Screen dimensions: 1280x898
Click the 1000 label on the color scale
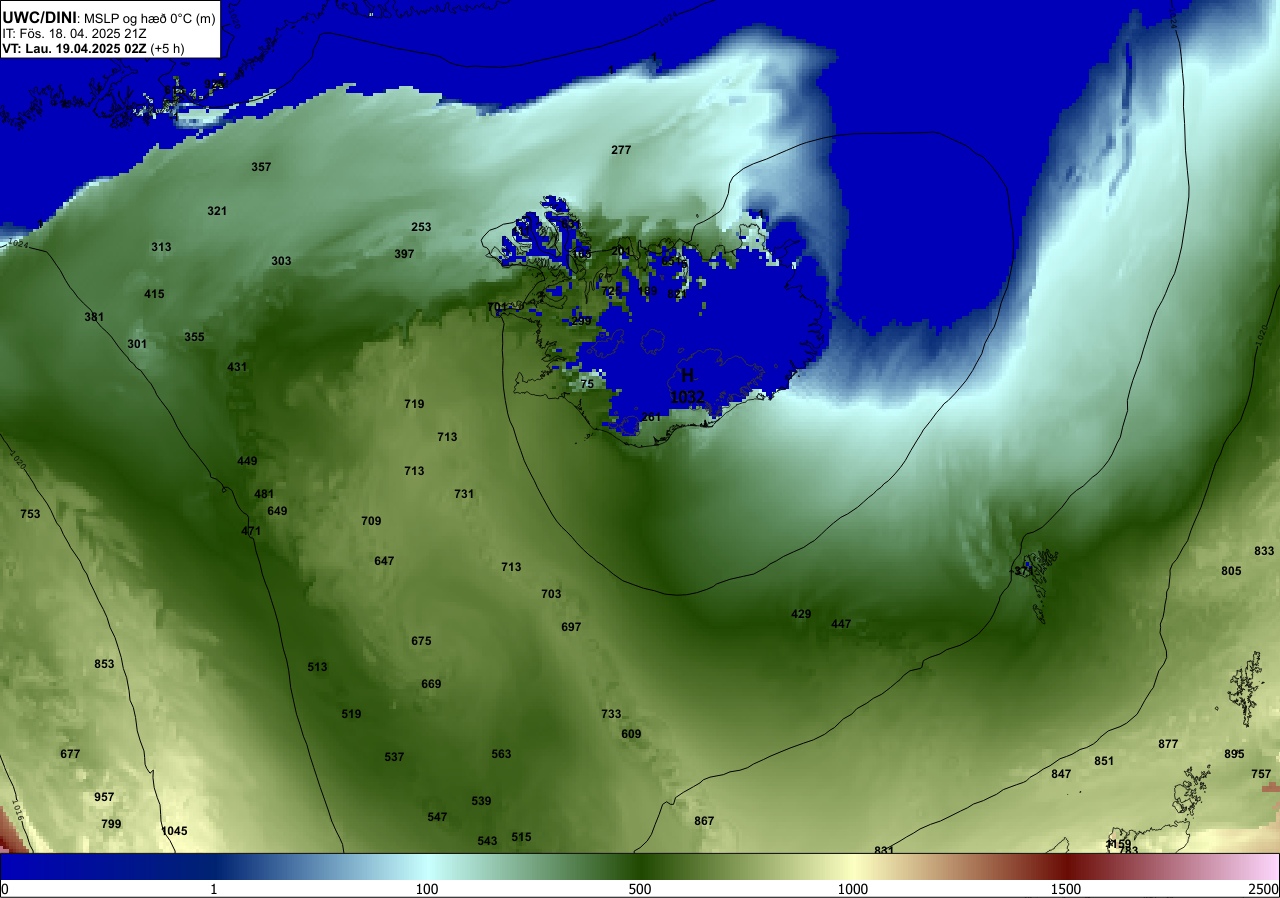click(x=853, y=889)
